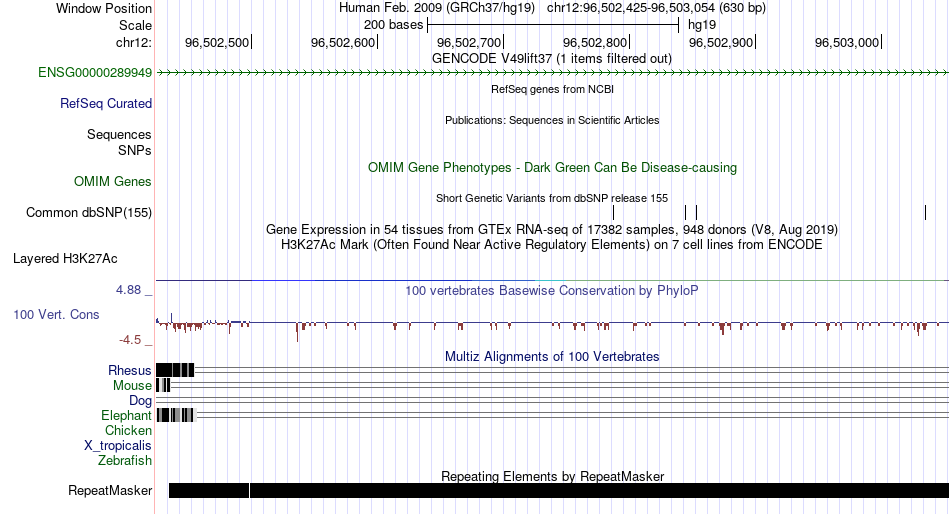Screen dimensions: 950x514
Task: Click the H3K27Ac Mark ENCODE track title
Action: coord(552,245)
